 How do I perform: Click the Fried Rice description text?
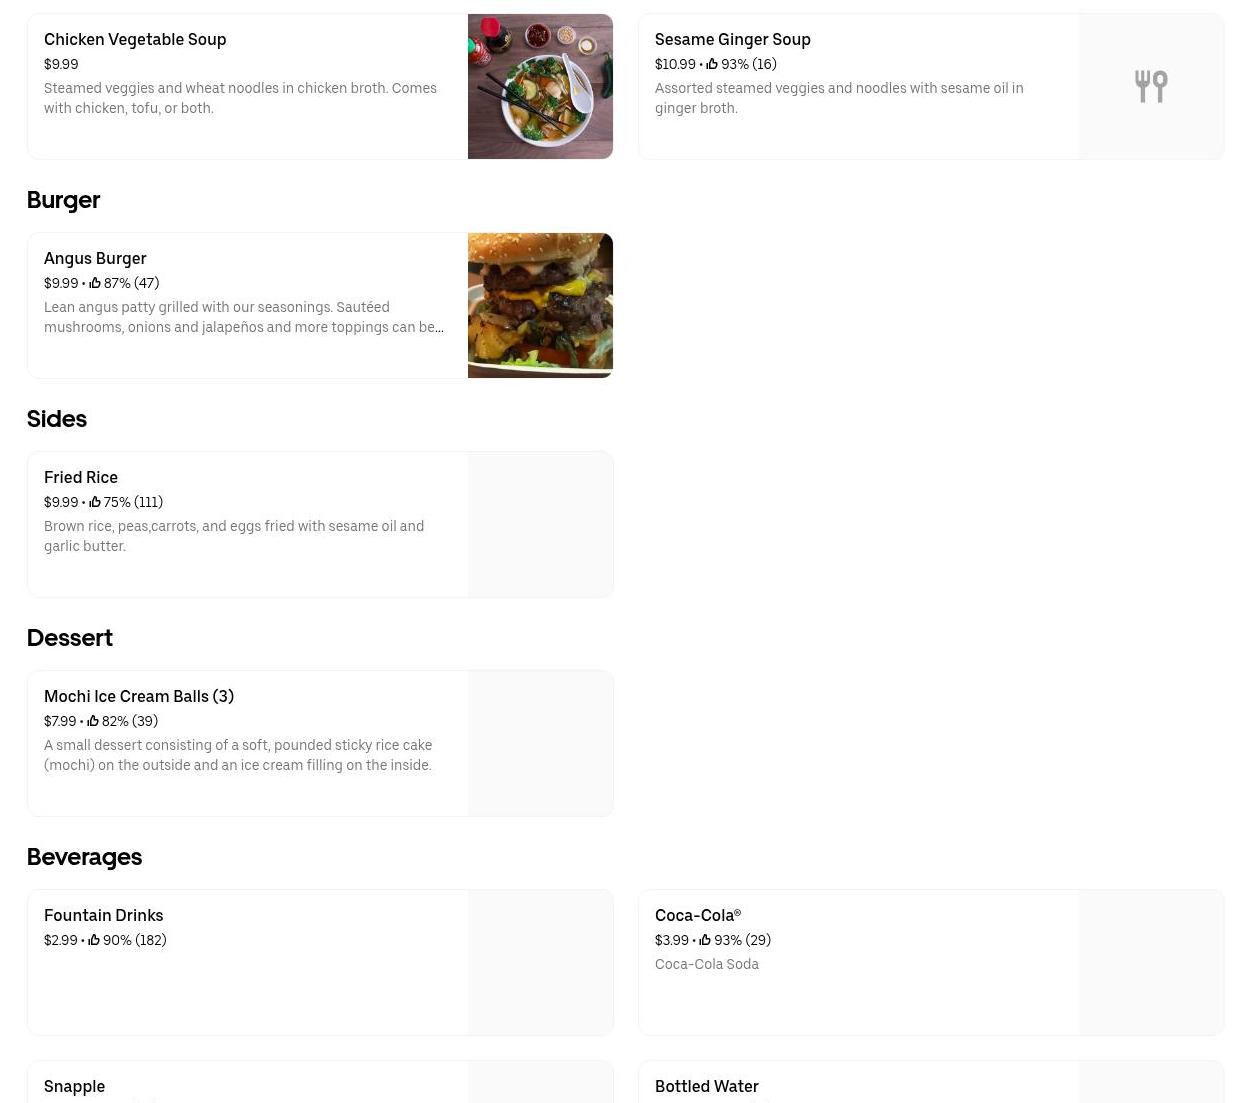point(234,536)
